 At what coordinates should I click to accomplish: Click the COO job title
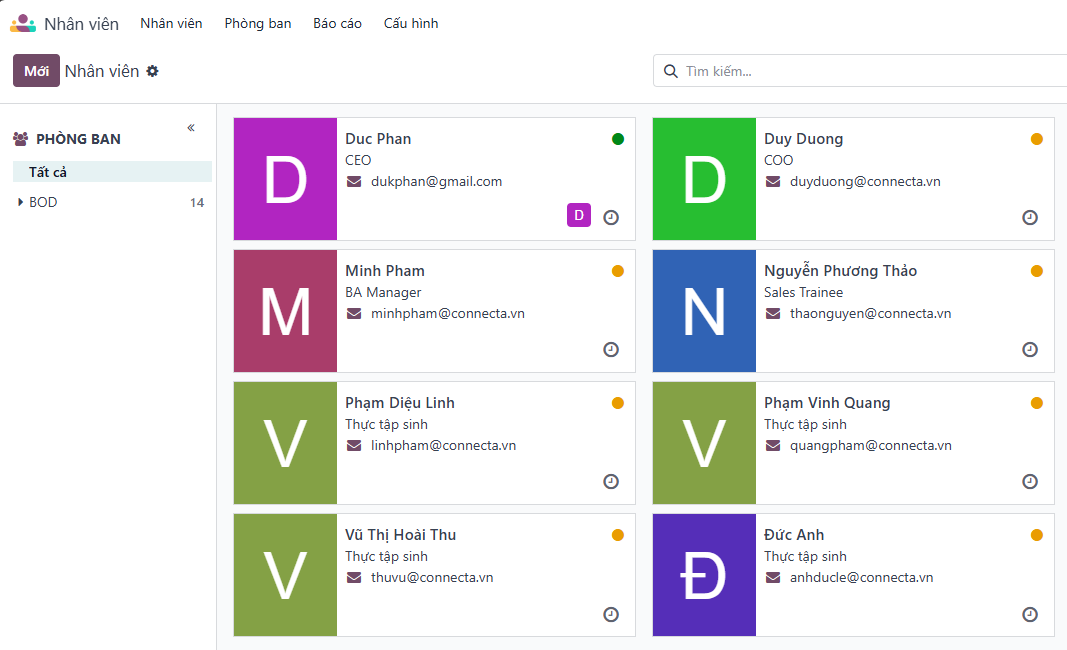(778, 160)
